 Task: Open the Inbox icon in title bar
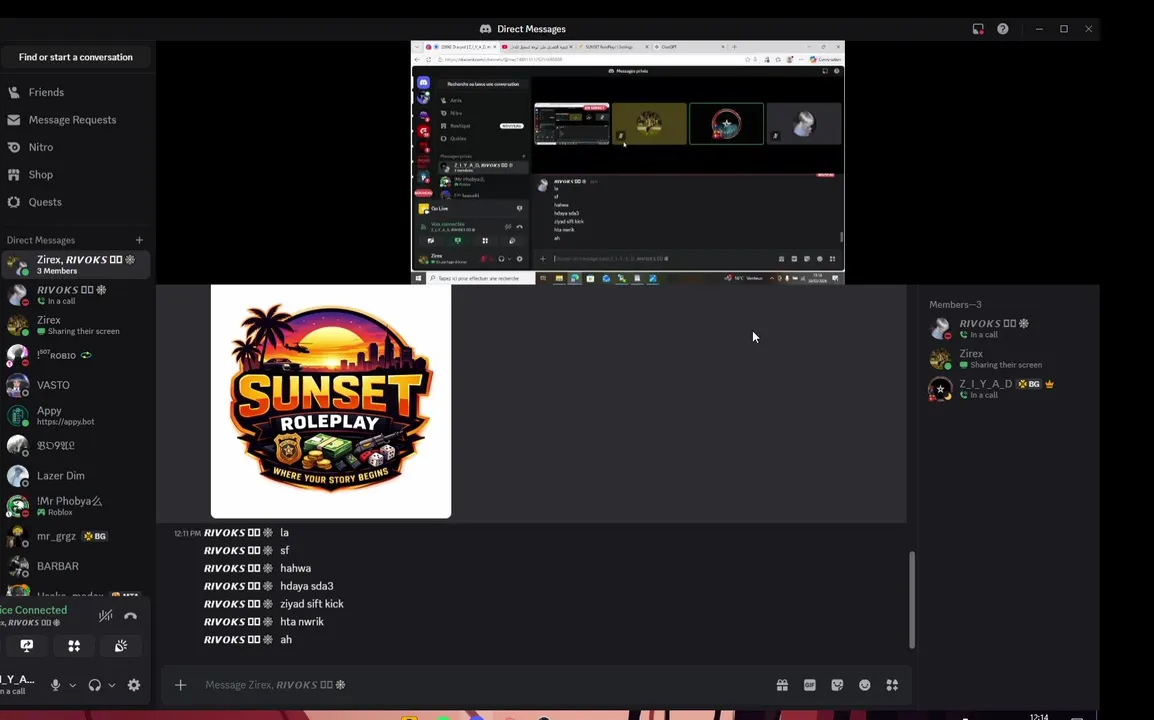pyautogui.click(x=977, y=29)
